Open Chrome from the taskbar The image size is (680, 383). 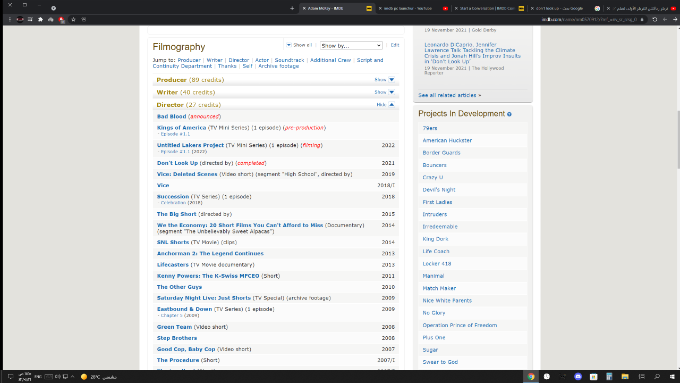[531, 376]
